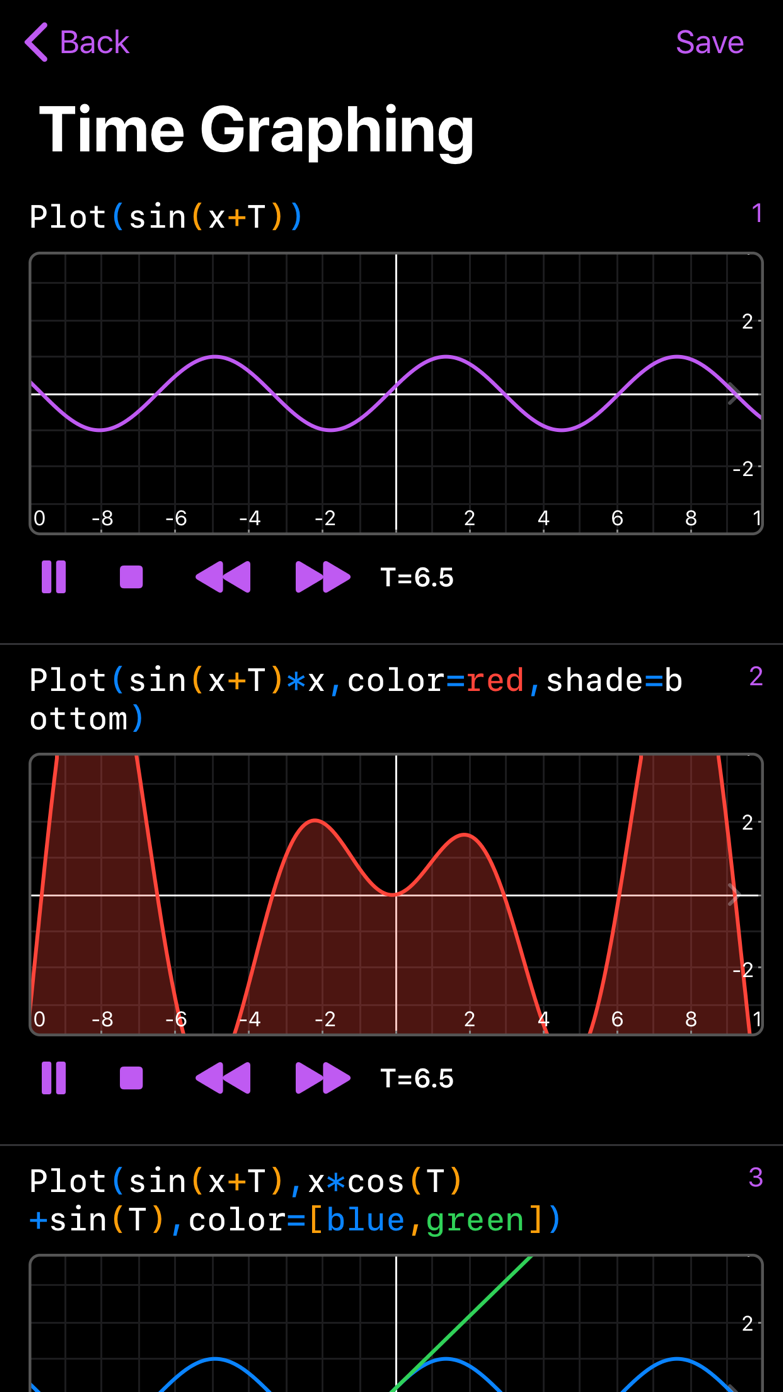Pause the red shaded graph animation
The height and width of the screenshot is (1392, 783).
(54, 1078)
